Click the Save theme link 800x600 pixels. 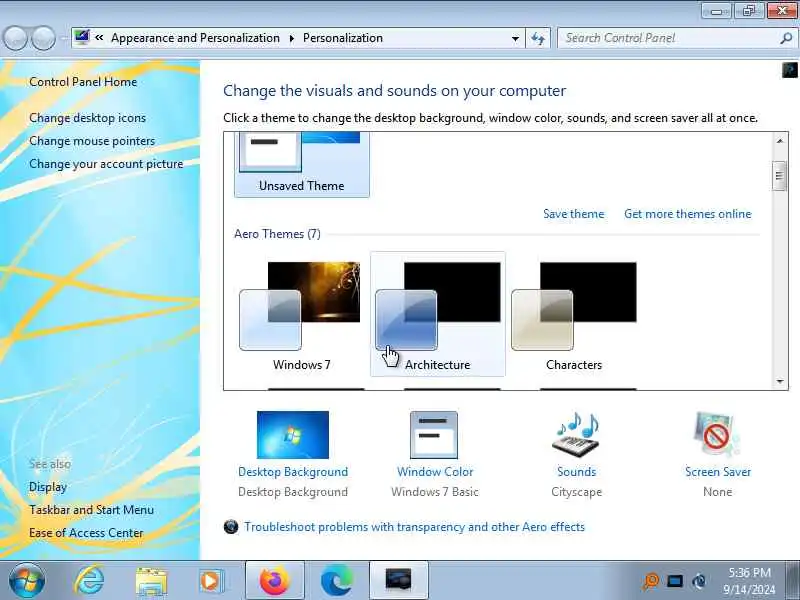573,214
